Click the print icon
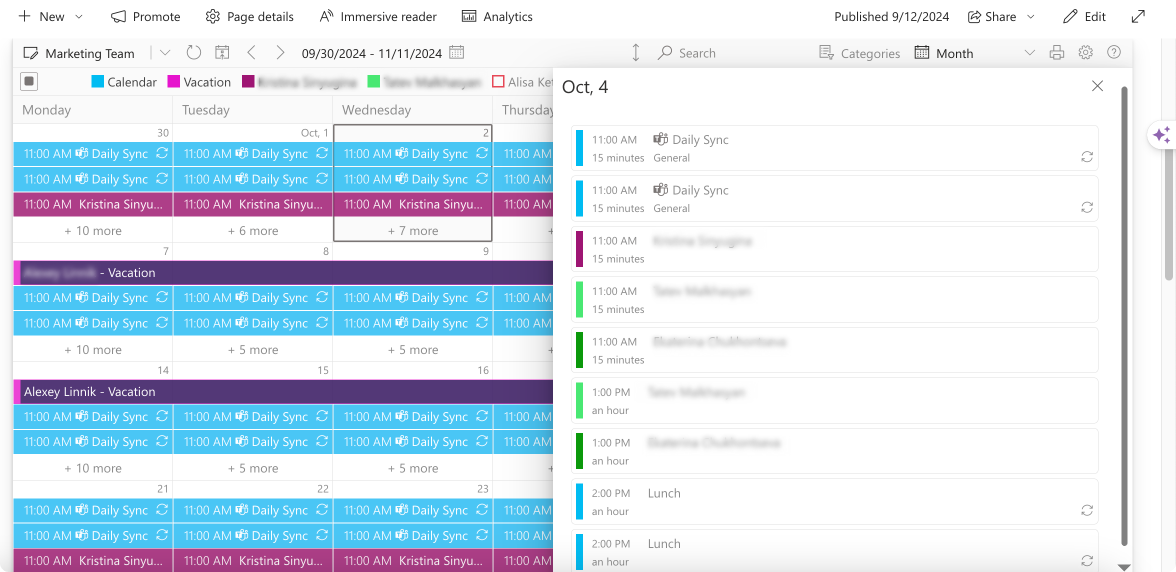Image resolution: width=1176 pixels, height=572 pixels. click(1057, 52)
